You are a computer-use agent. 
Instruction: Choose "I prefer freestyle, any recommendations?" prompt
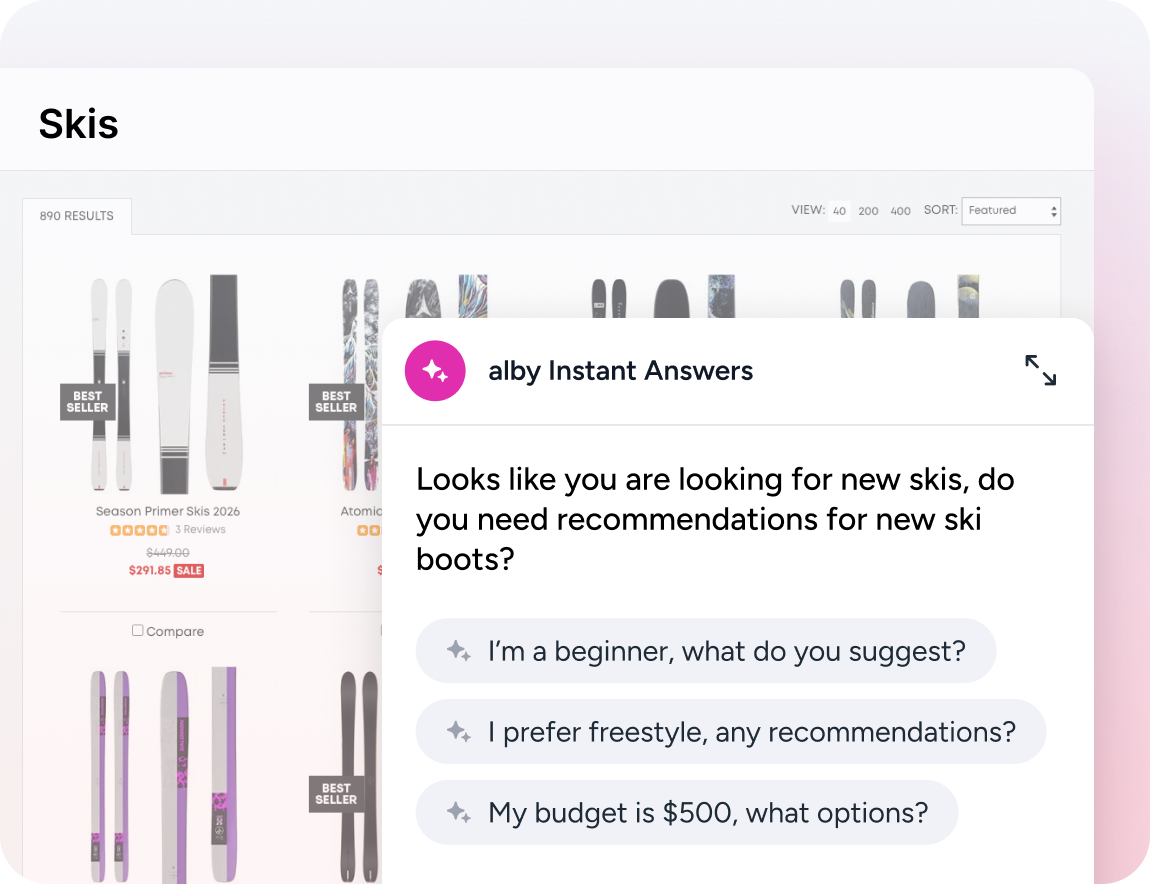pos(730,731)
